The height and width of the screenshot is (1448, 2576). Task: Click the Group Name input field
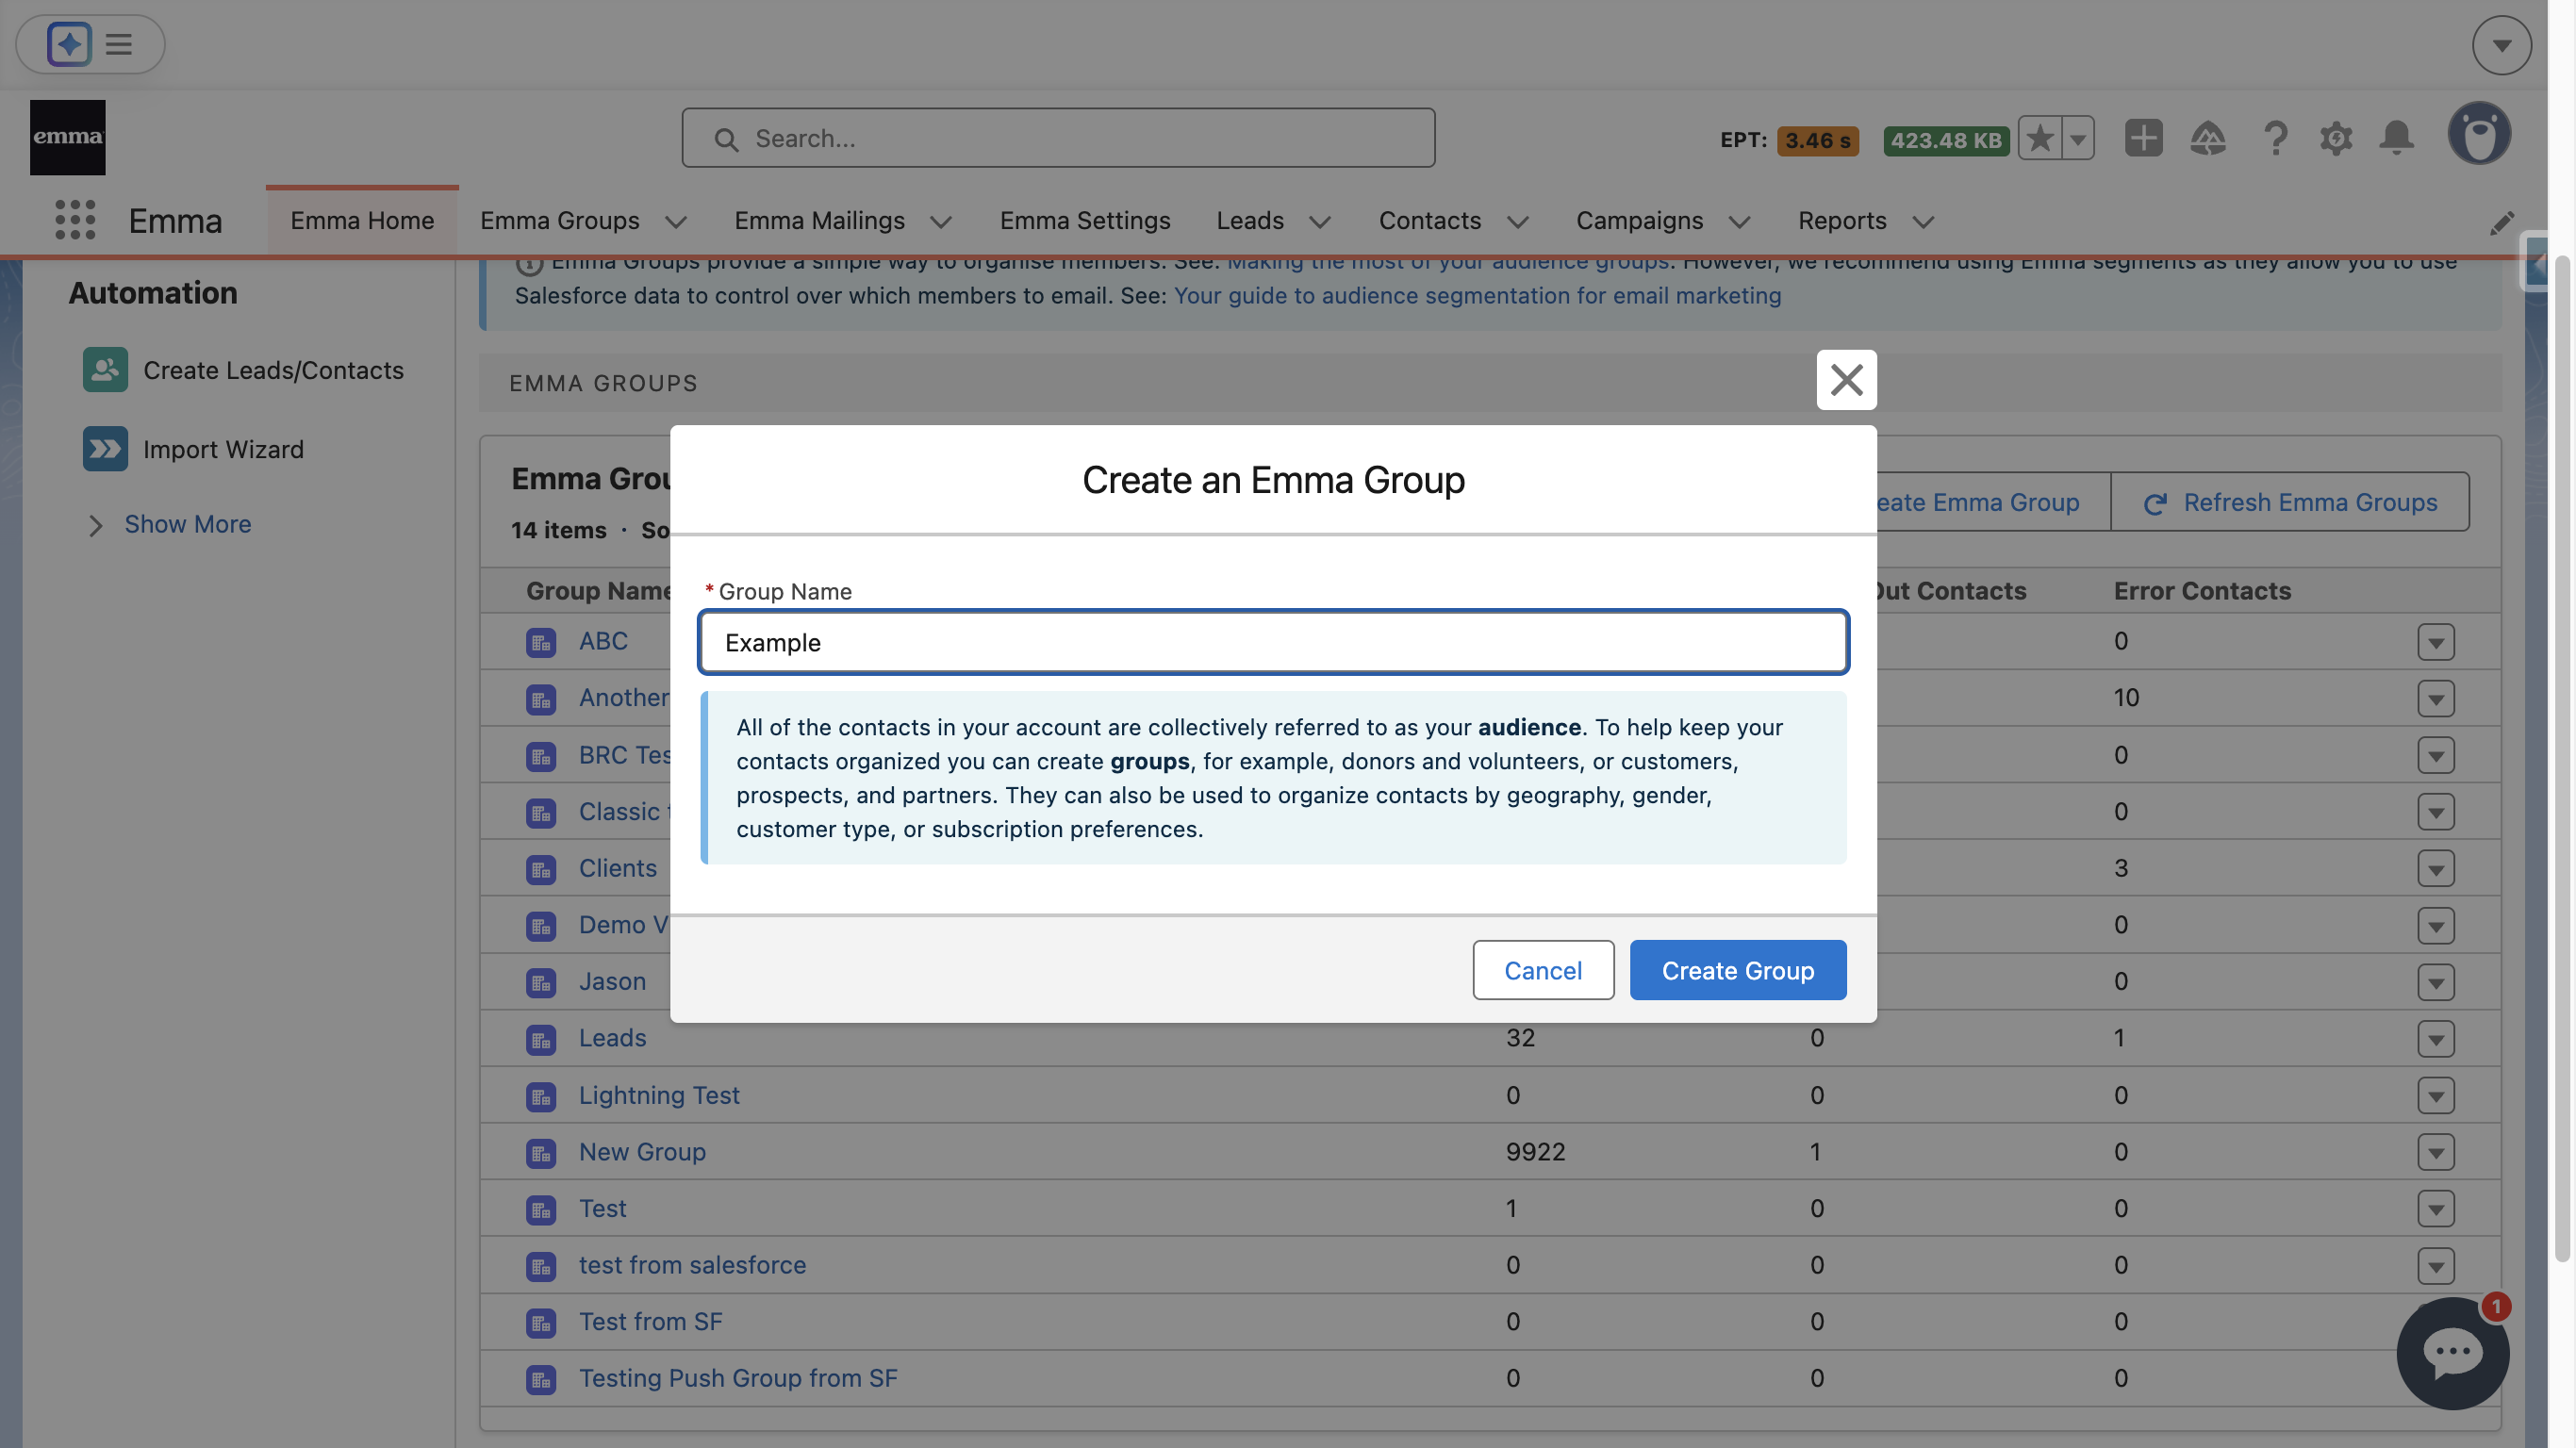coord(1273,642)
